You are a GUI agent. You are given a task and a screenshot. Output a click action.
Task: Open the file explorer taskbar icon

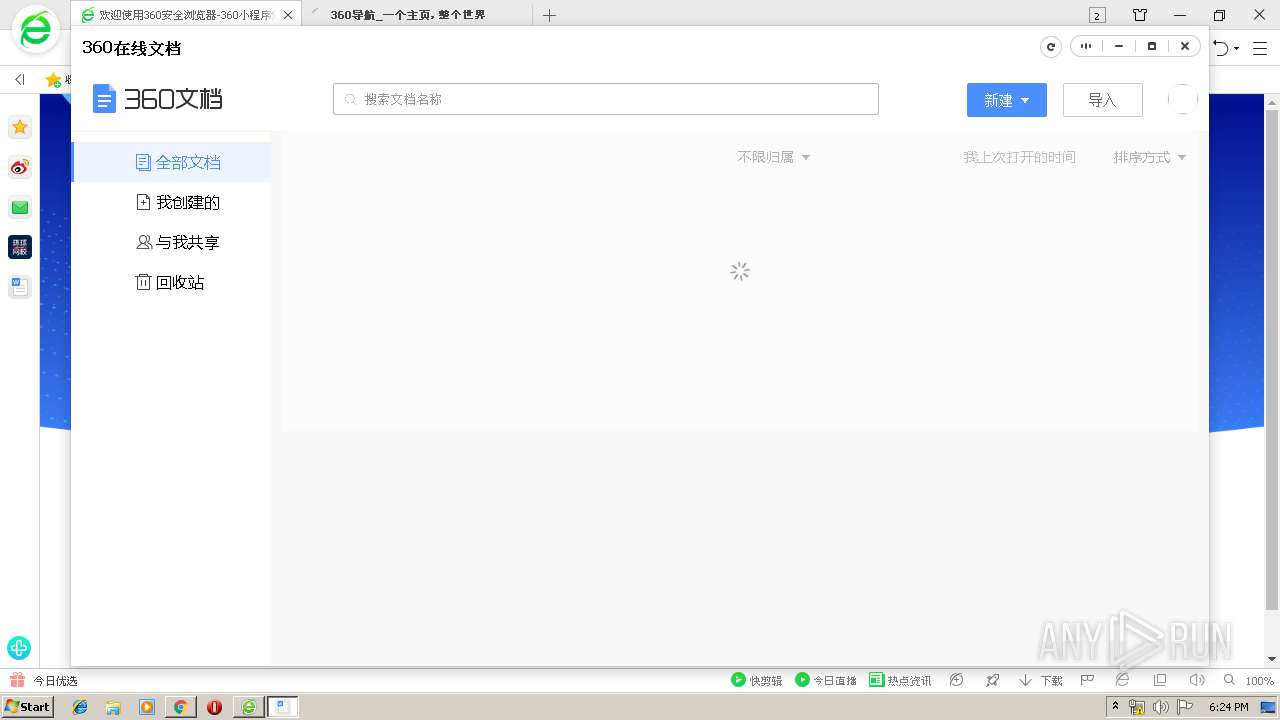tap(113, 707)
